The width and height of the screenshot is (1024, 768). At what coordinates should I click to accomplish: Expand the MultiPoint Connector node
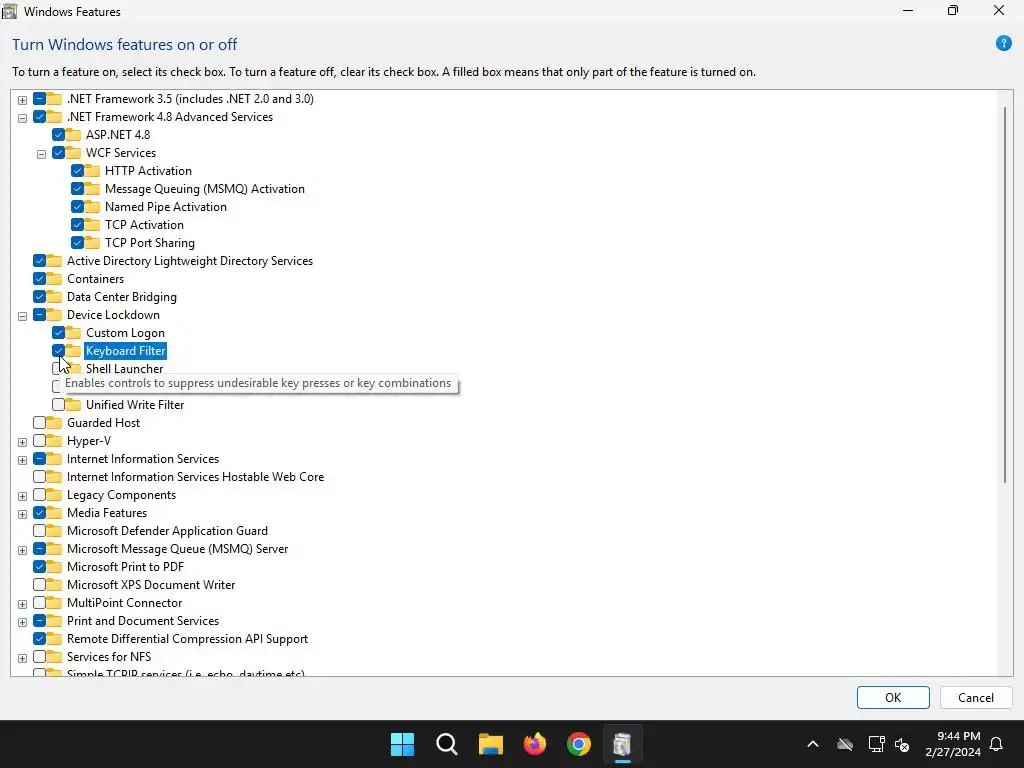pos(22,604)
